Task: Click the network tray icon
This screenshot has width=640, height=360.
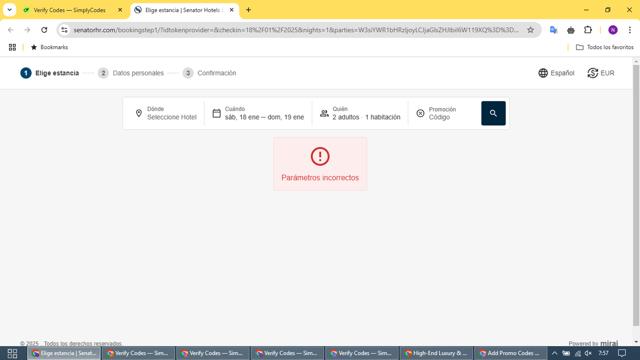Action: (578, 353)
